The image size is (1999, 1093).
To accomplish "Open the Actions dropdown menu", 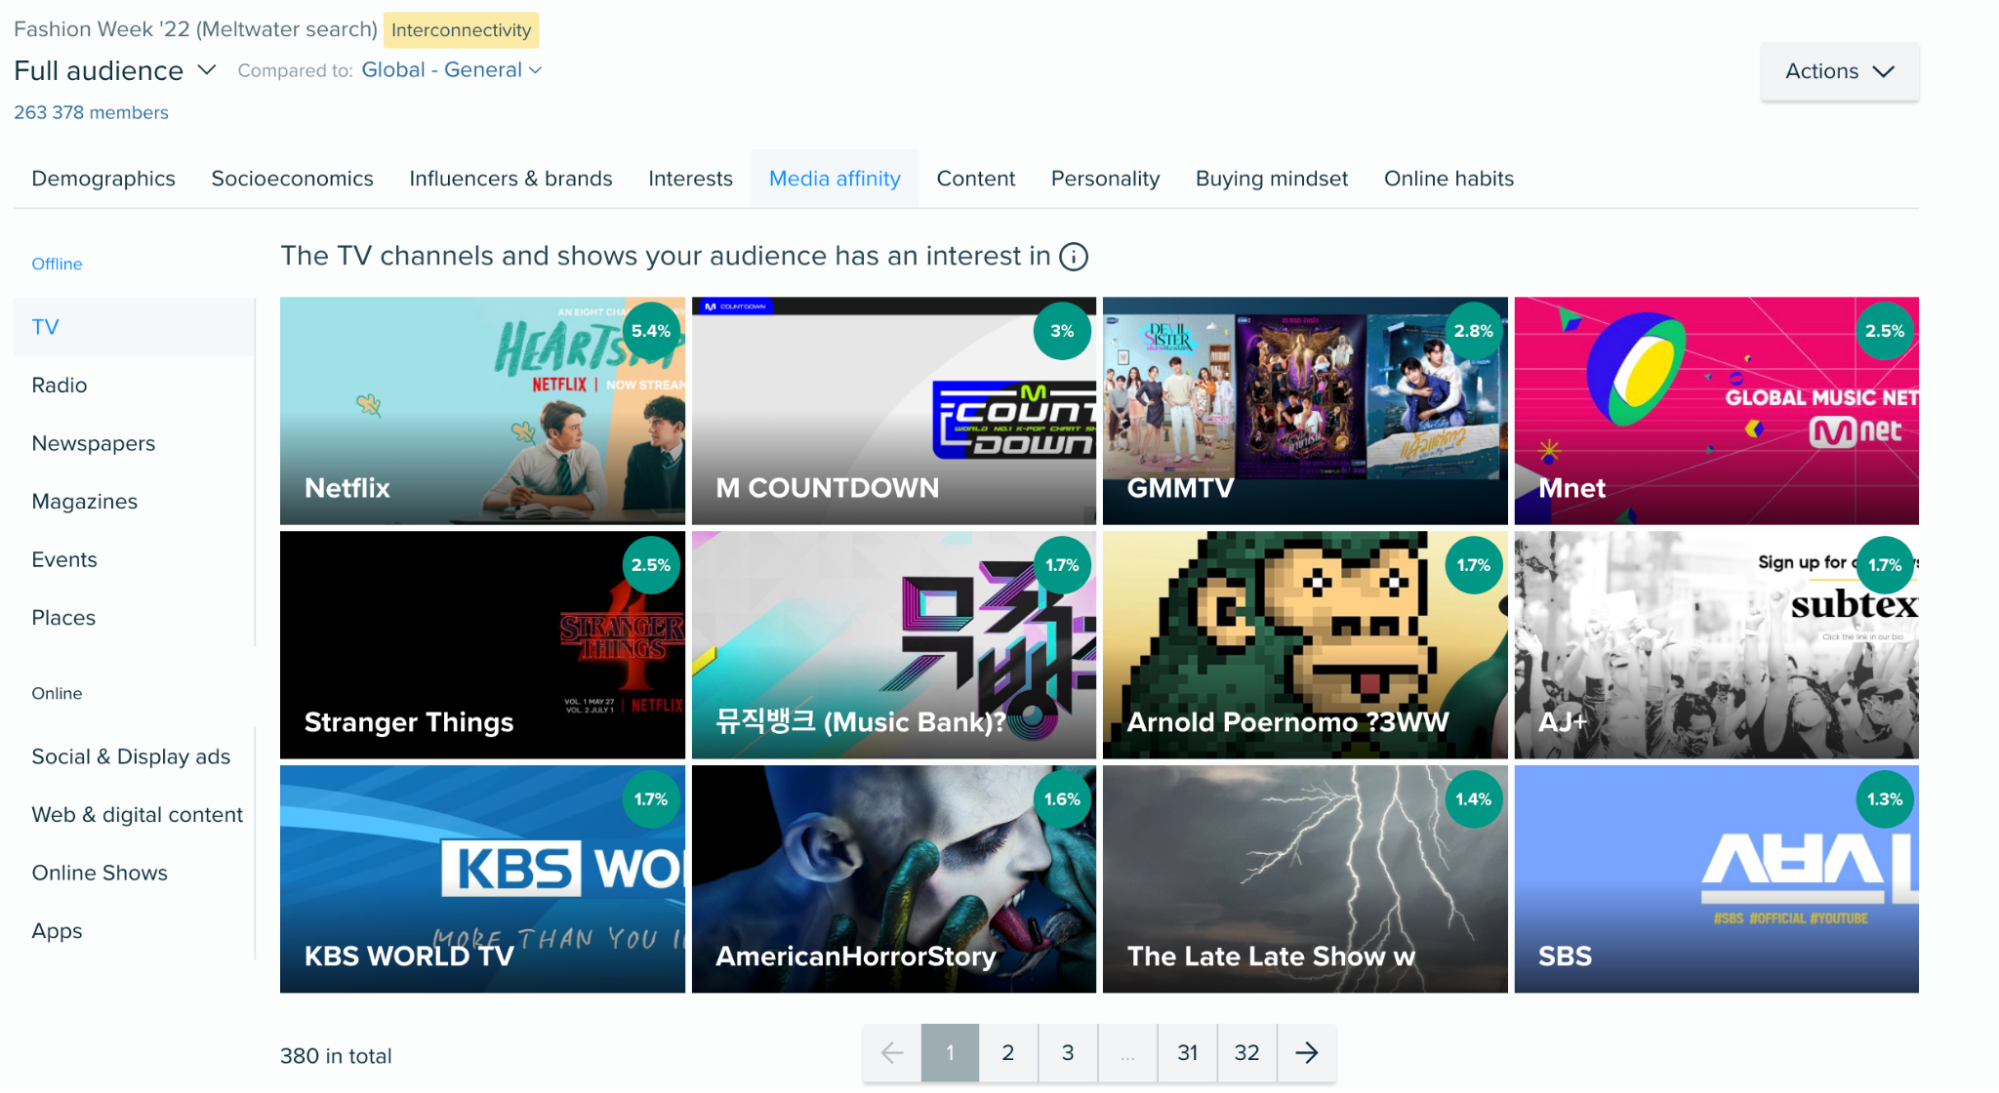I will [x=1839, y=71].
